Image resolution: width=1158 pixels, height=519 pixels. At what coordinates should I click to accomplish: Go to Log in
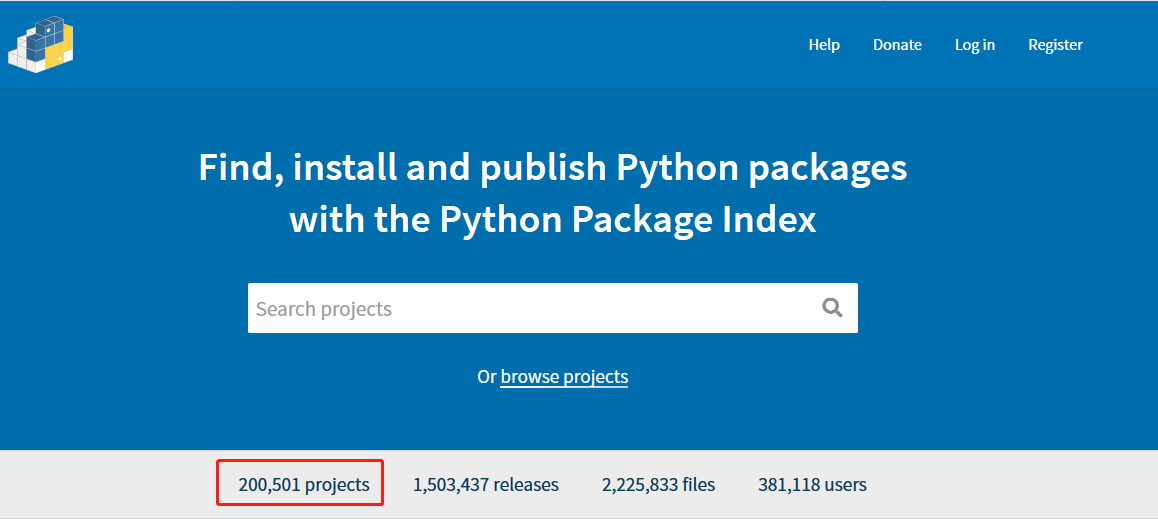(975, 45)
